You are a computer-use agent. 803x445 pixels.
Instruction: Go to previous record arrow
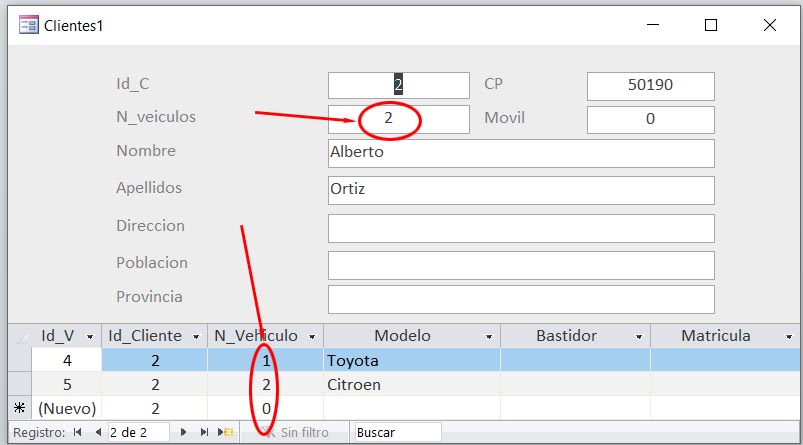coord(98,432)
